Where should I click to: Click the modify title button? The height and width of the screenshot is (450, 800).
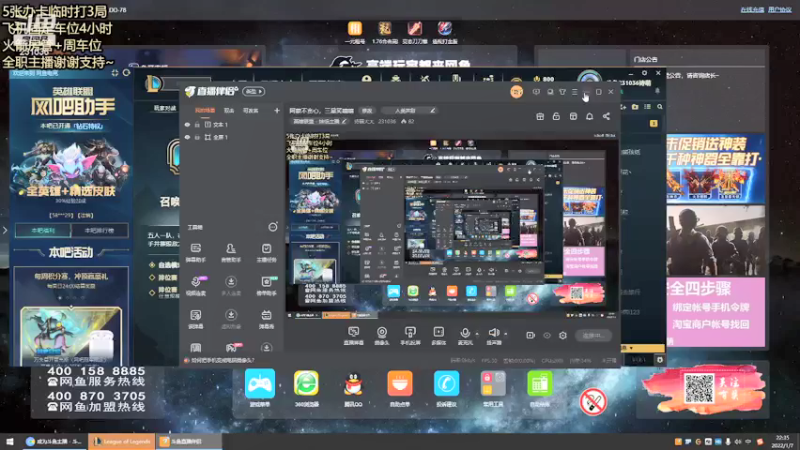[367, 110]
